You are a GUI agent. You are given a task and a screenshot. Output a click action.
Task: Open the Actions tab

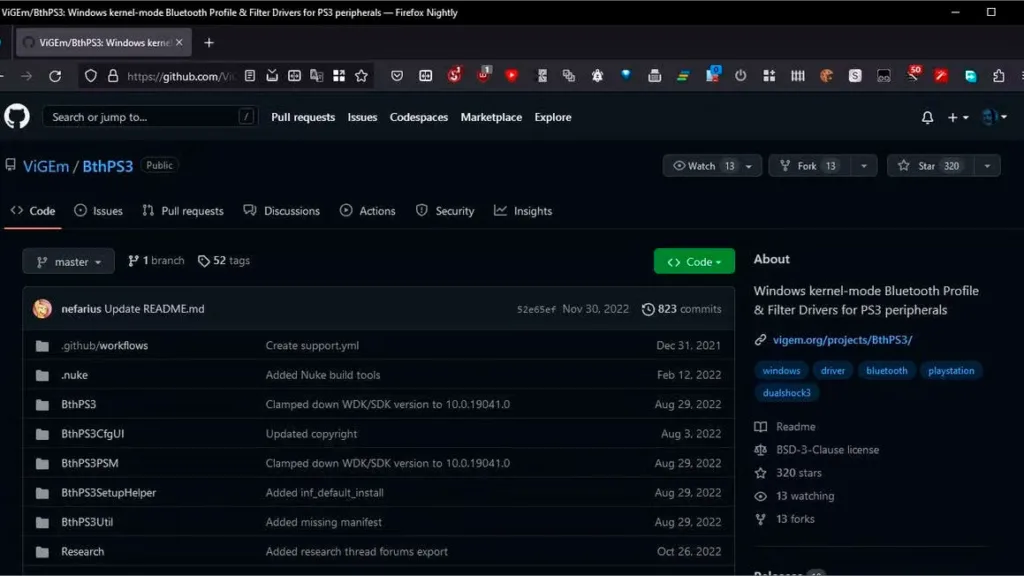368,211
